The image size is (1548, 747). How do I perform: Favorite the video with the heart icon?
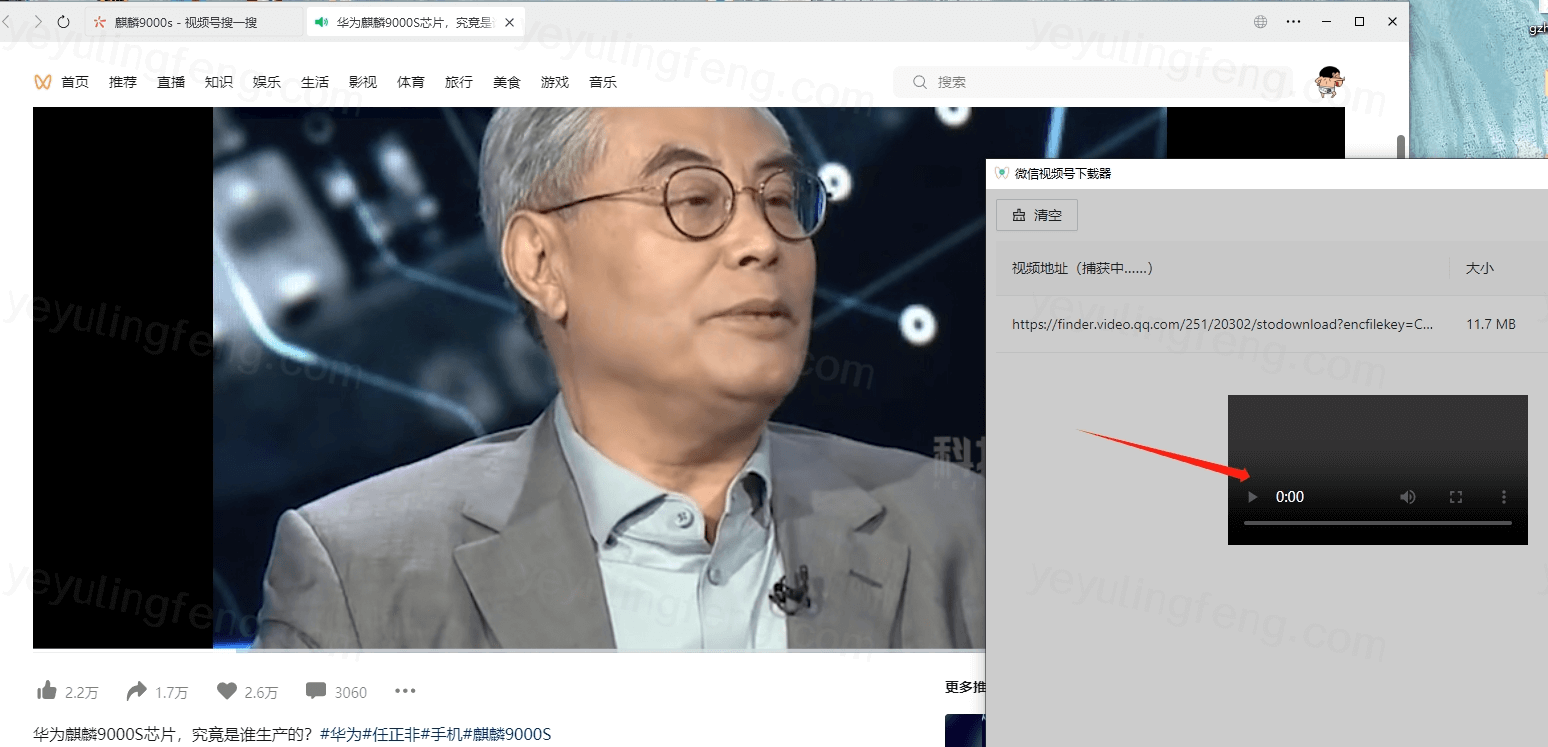tap(227, 691)
